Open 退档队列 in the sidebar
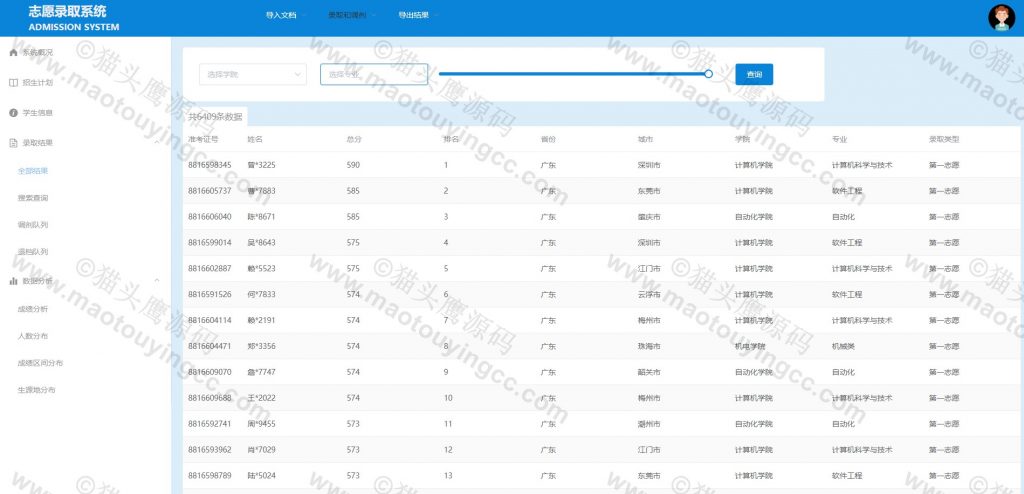Screen dimensions: 1024x494 tap(33, 252)
